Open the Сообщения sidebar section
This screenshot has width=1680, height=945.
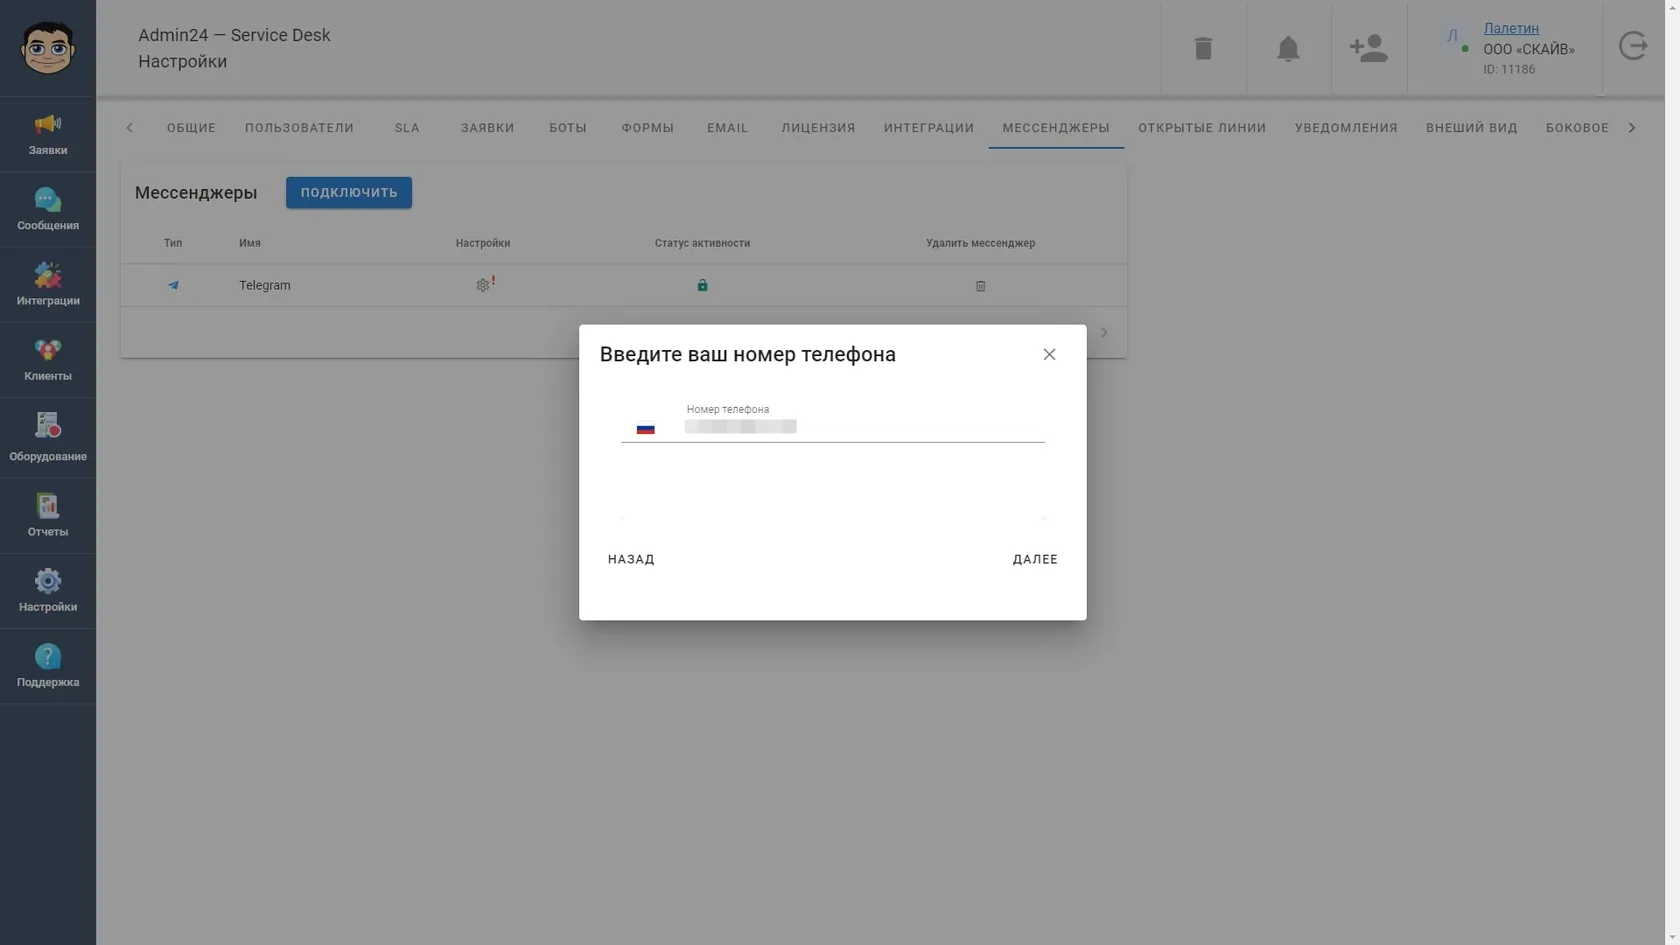click(x=48, y=209)
